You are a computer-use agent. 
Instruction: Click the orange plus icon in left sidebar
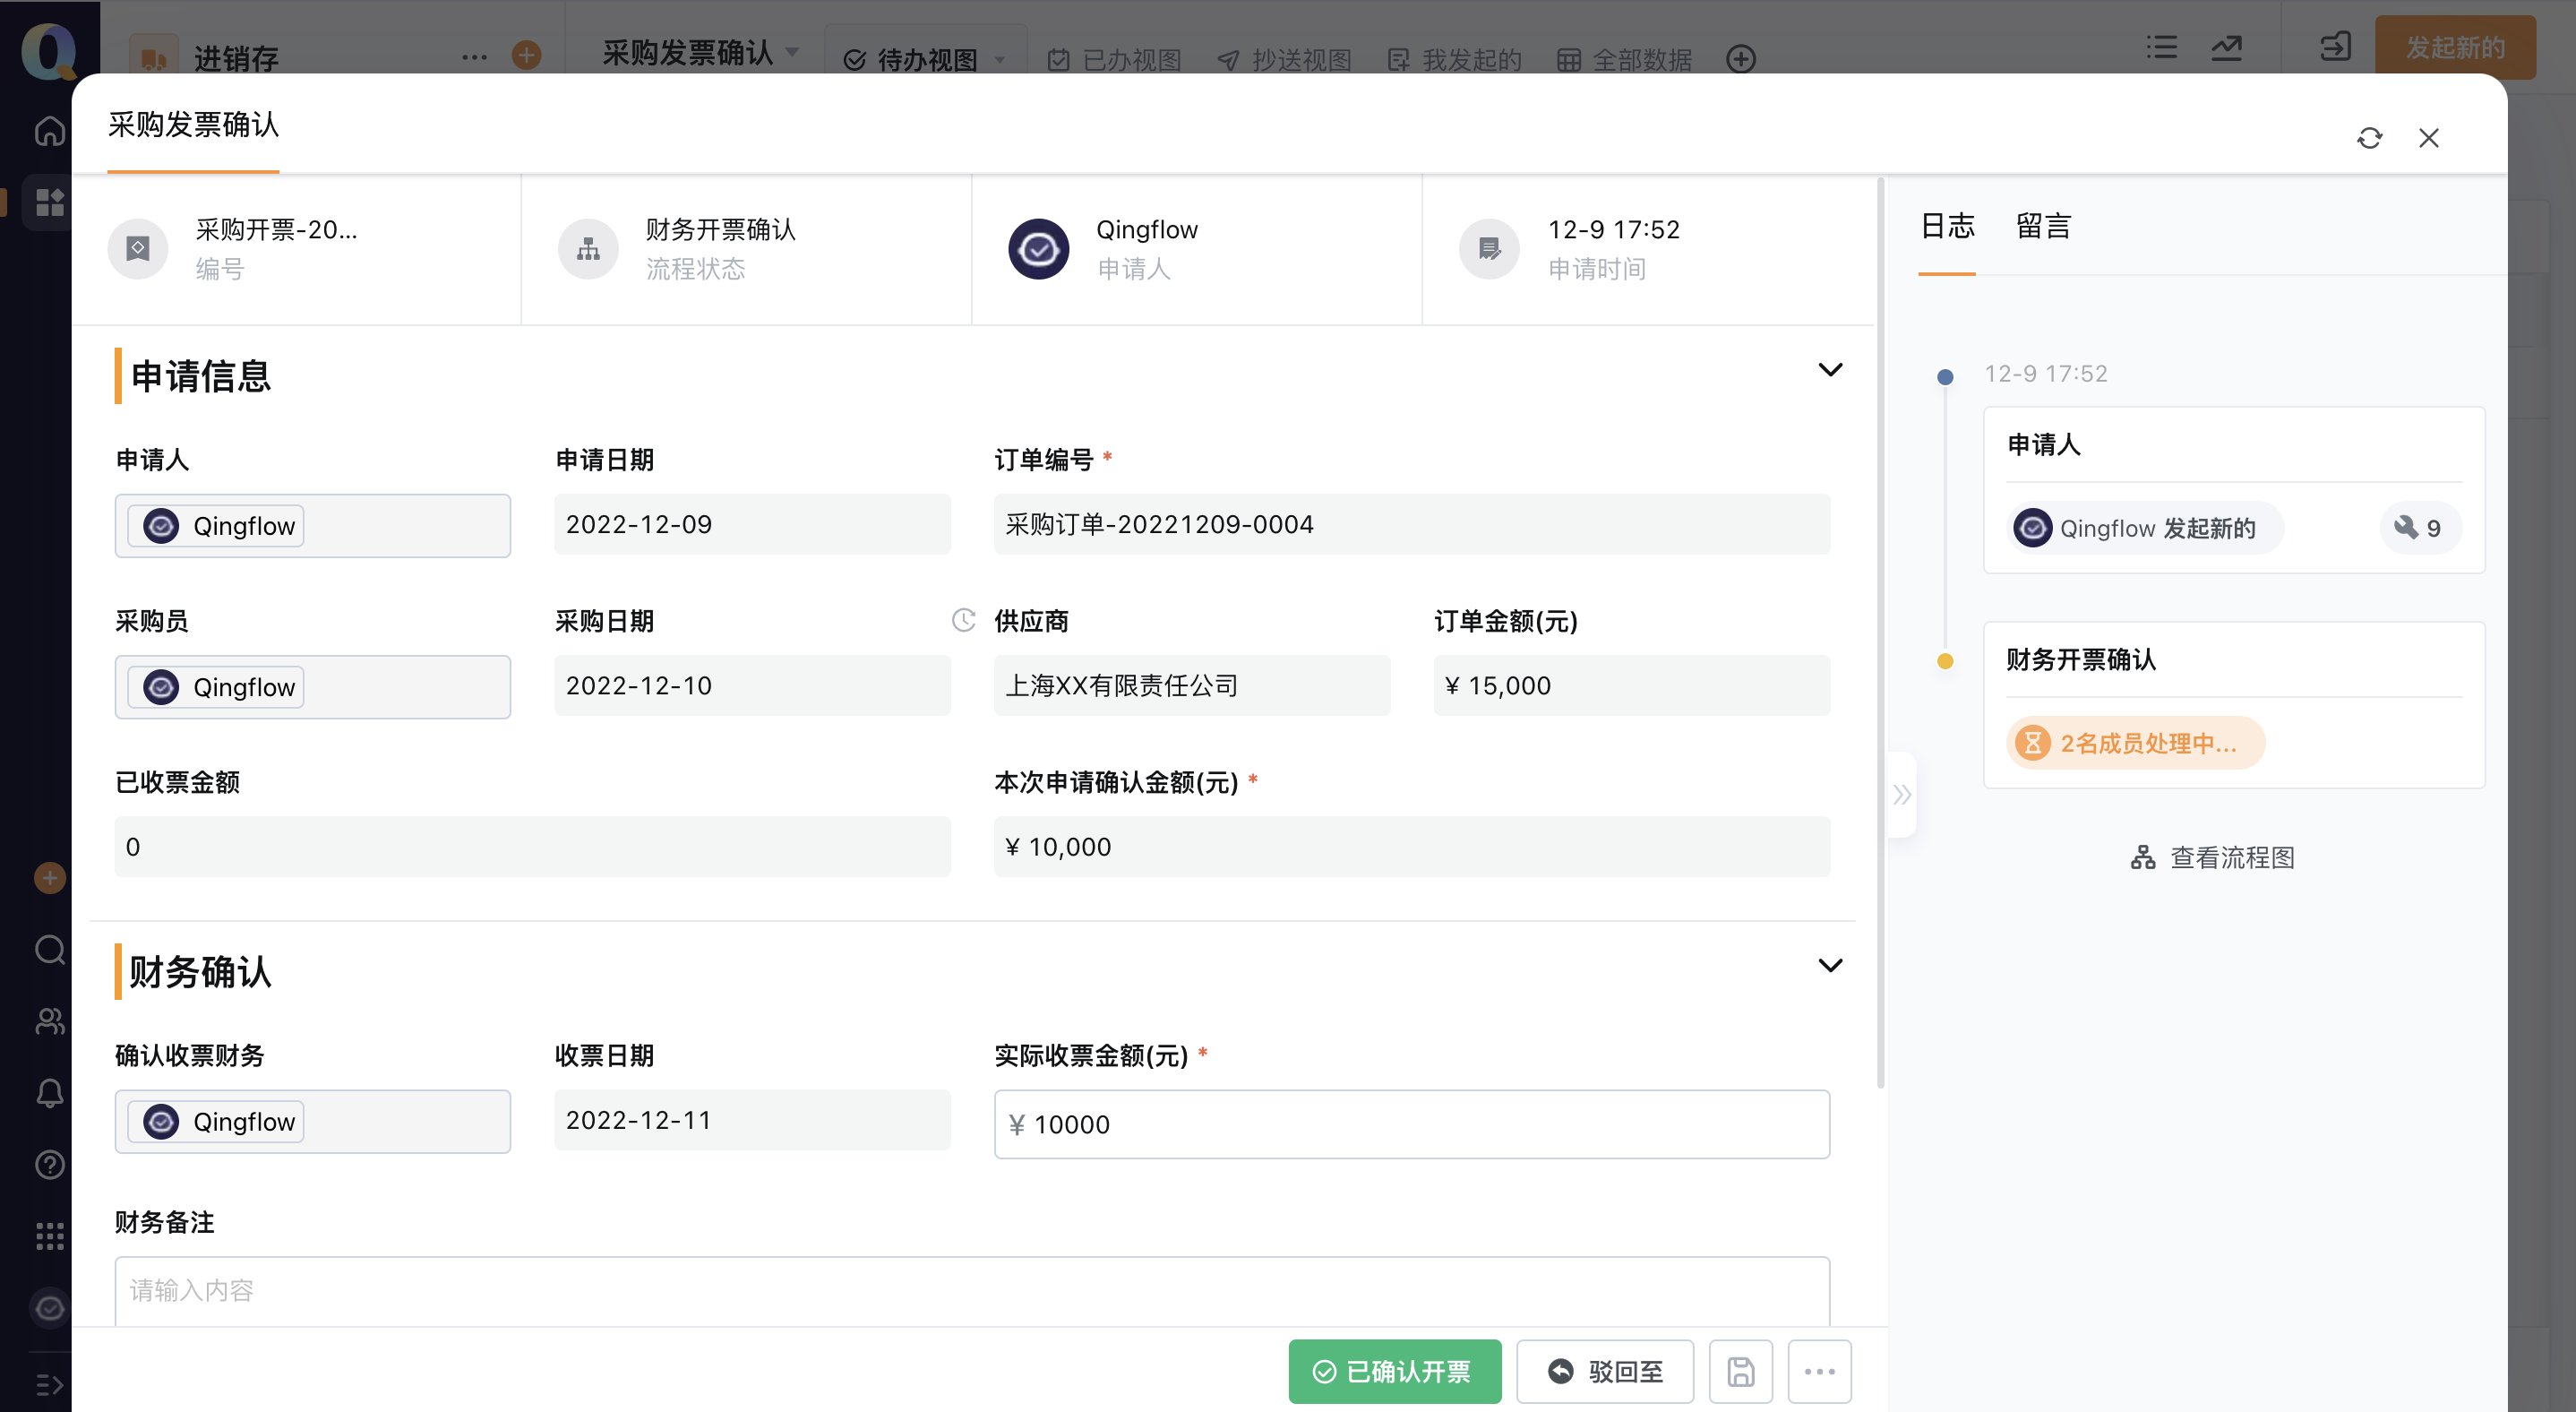pos(50,878)
